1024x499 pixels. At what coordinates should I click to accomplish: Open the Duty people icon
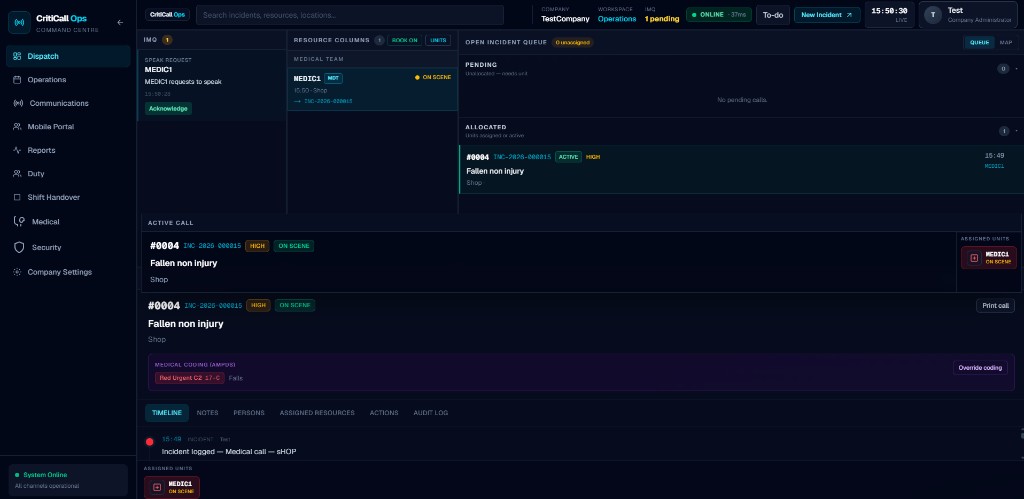17,174
